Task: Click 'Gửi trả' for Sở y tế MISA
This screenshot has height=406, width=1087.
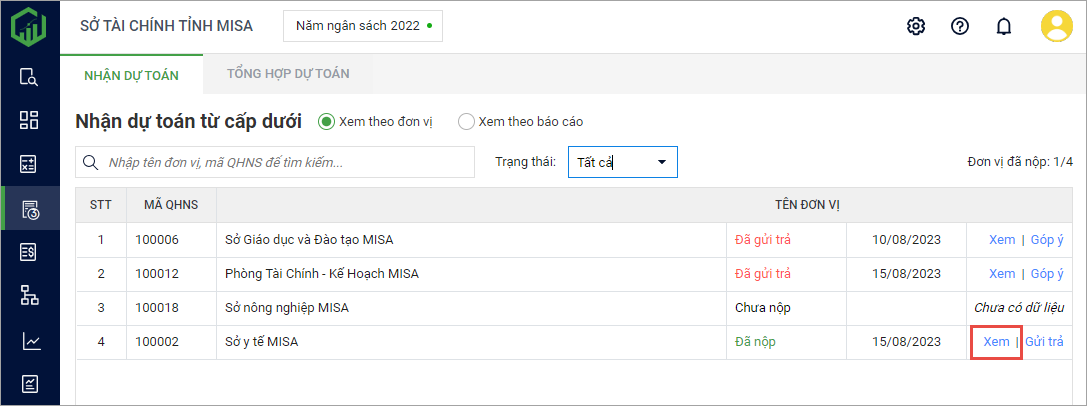Action: click(1044, 341)
